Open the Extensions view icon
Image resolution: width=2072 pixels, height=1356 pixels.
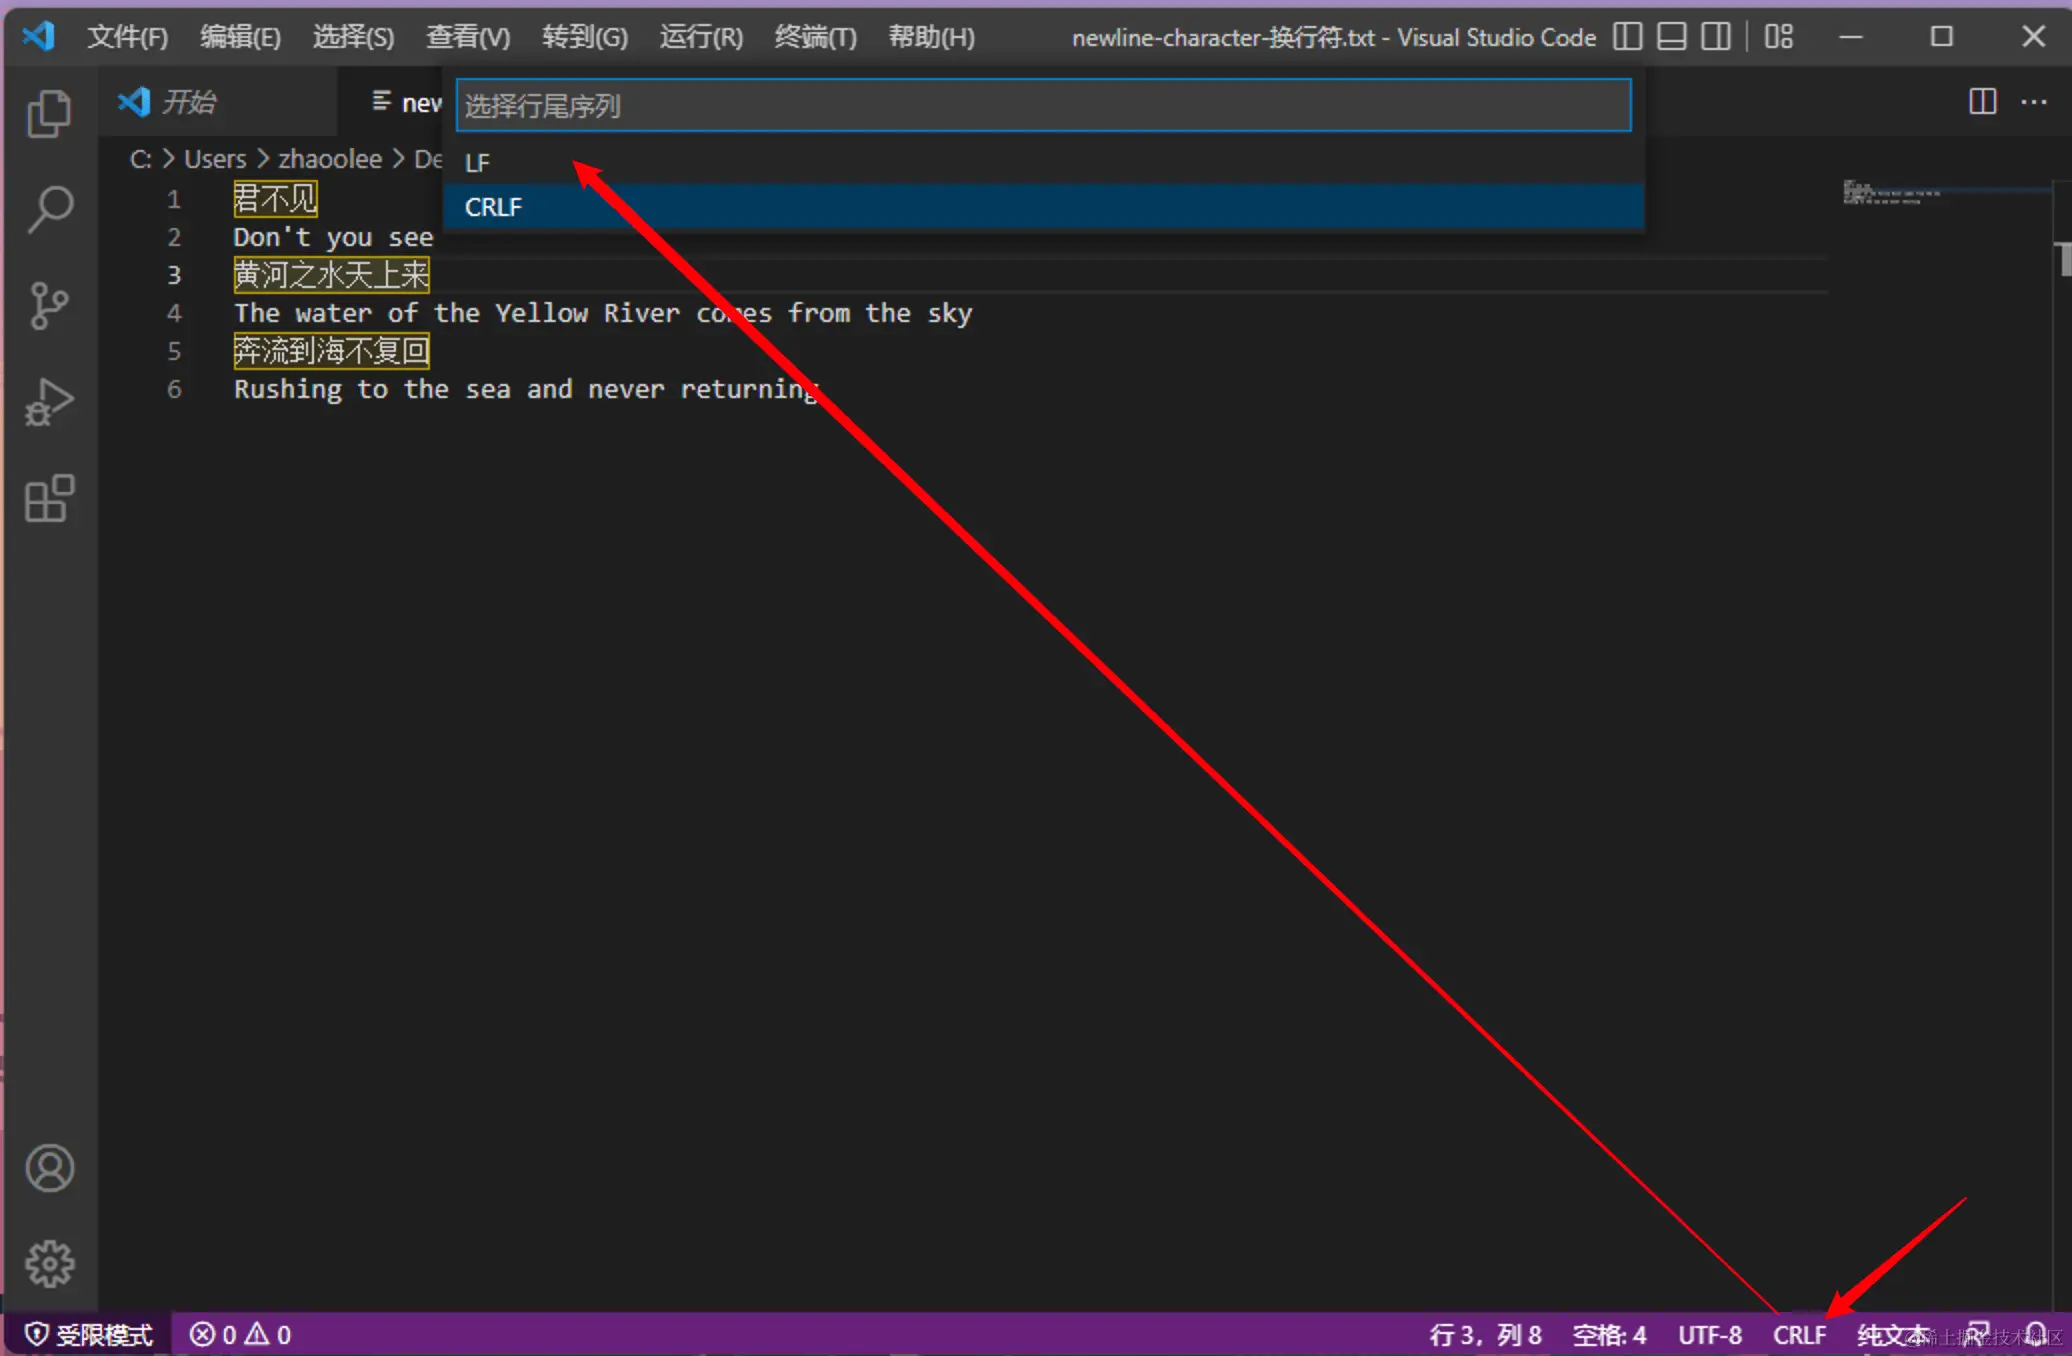tap(49, 498)
